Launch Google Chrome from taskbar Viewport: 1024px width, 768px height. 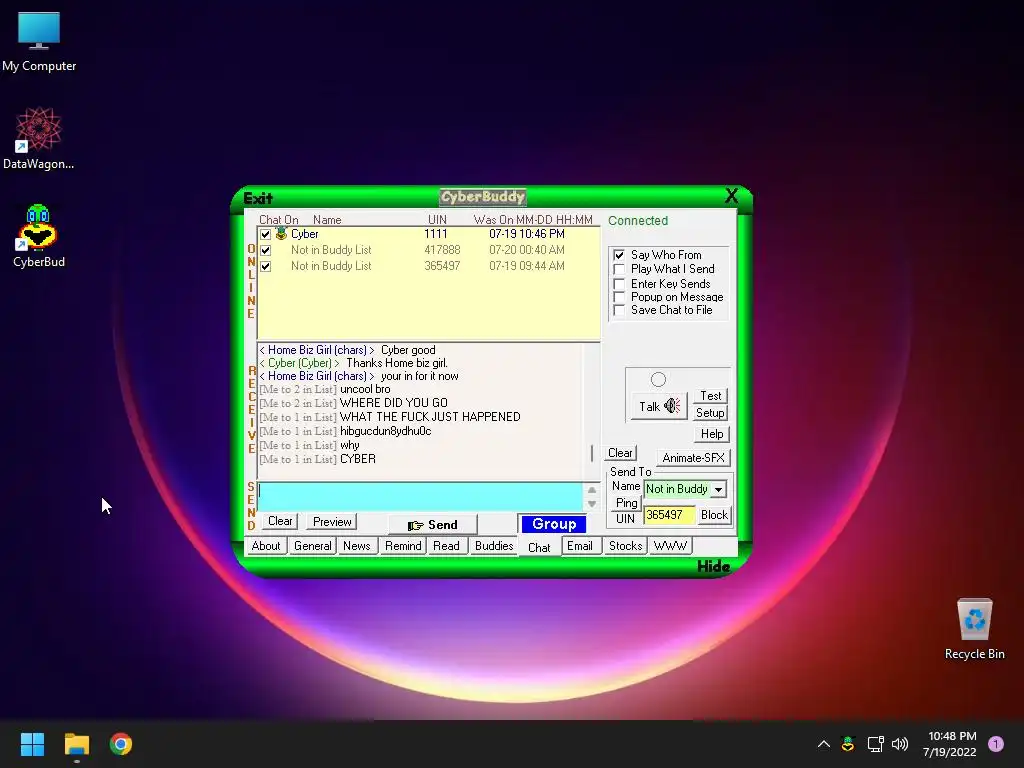click(x=121, y=744)
